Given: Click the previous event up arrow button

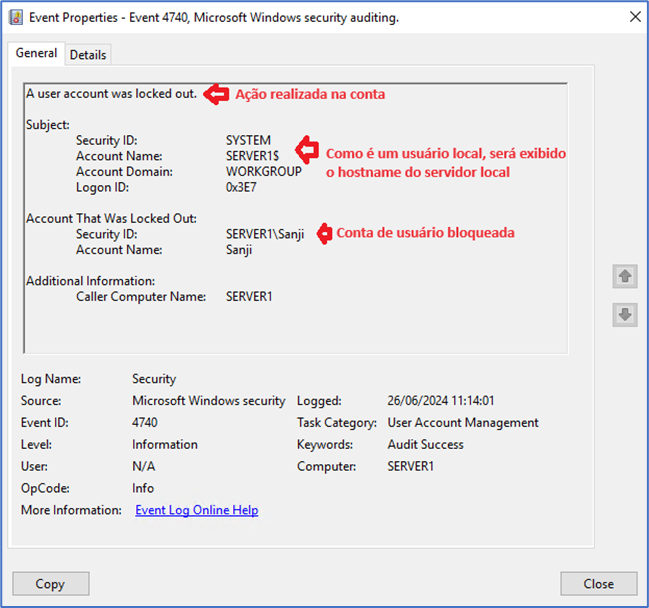Looking at the screenshot, I should [x=624, y=277].
